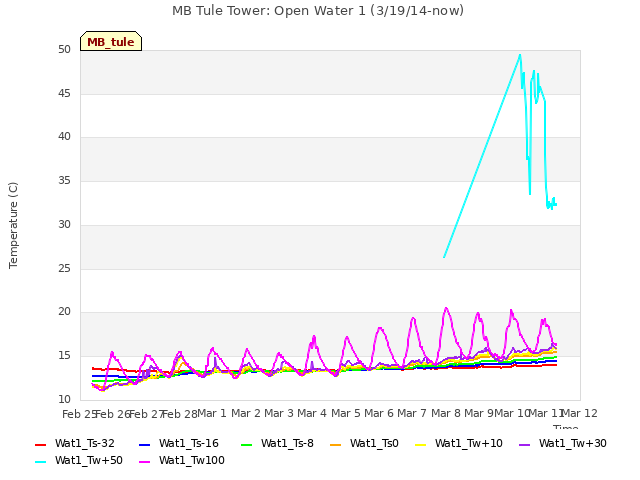The image size is (640, 480).
Task: Click the cyan Wat1_Tw+50 legend swatch
Action: pos(41,462)
